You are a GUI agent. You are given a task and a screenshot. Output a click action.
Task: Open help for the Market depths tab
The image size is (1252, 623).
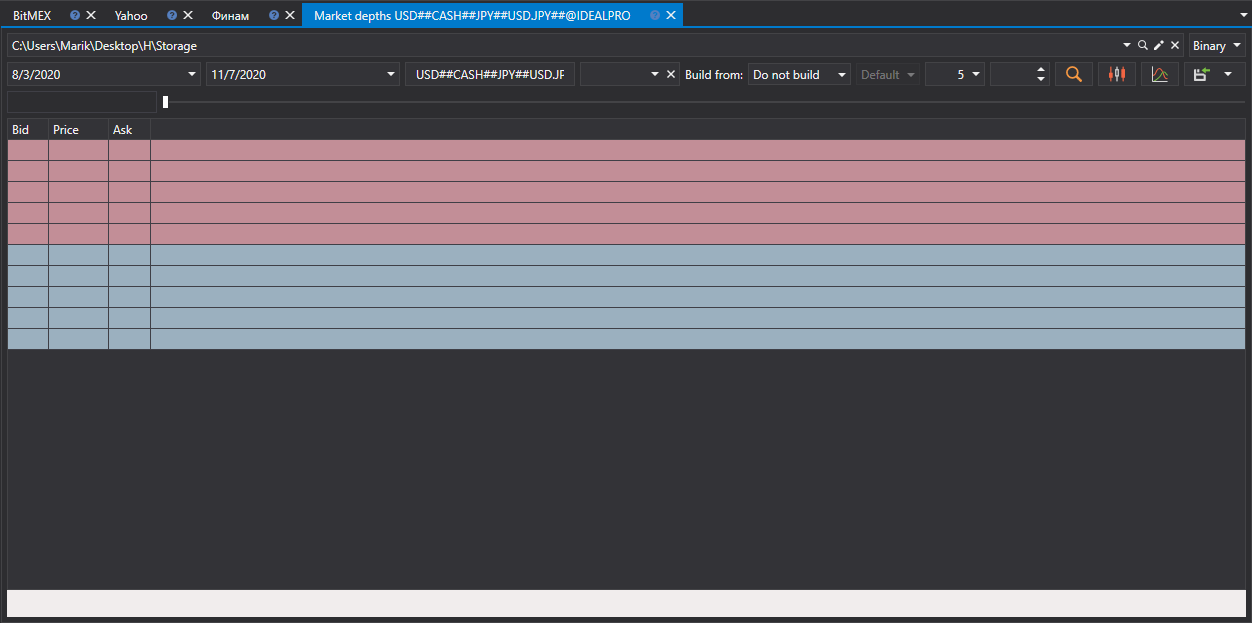[x=655, y=16]
